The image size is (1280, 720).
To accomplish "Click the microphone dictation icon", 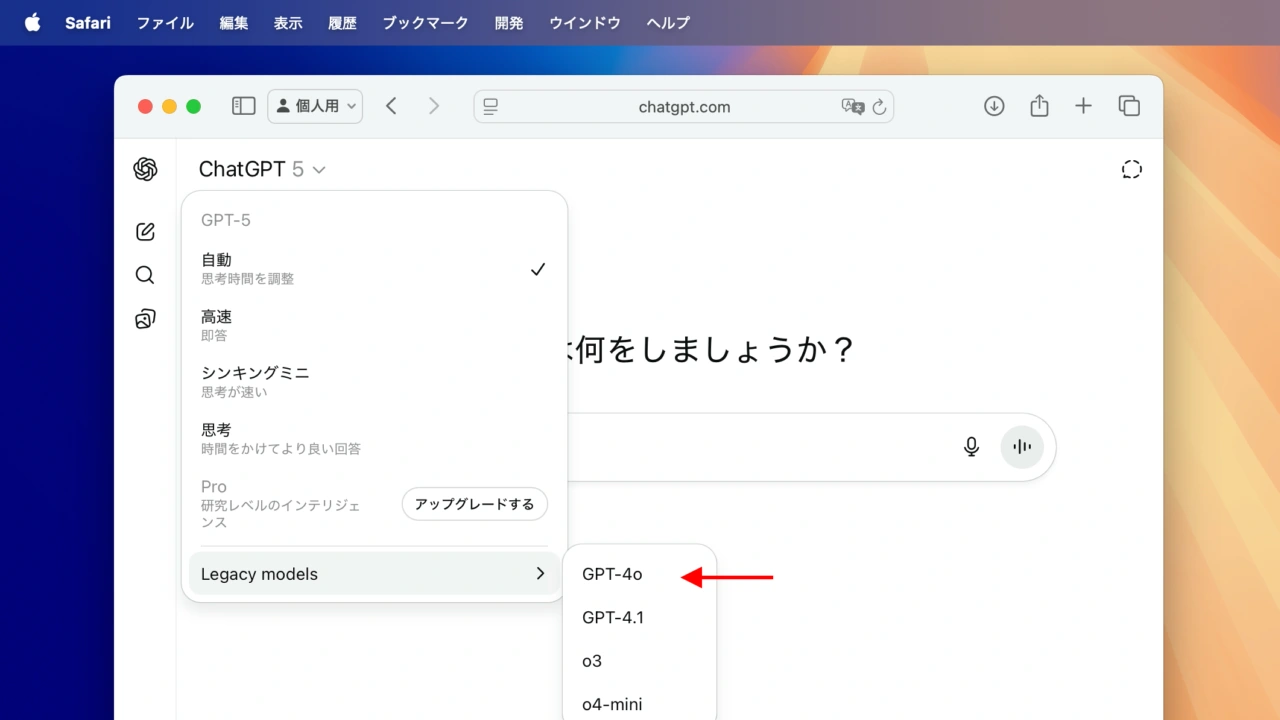I will click(x=971, y=446).
